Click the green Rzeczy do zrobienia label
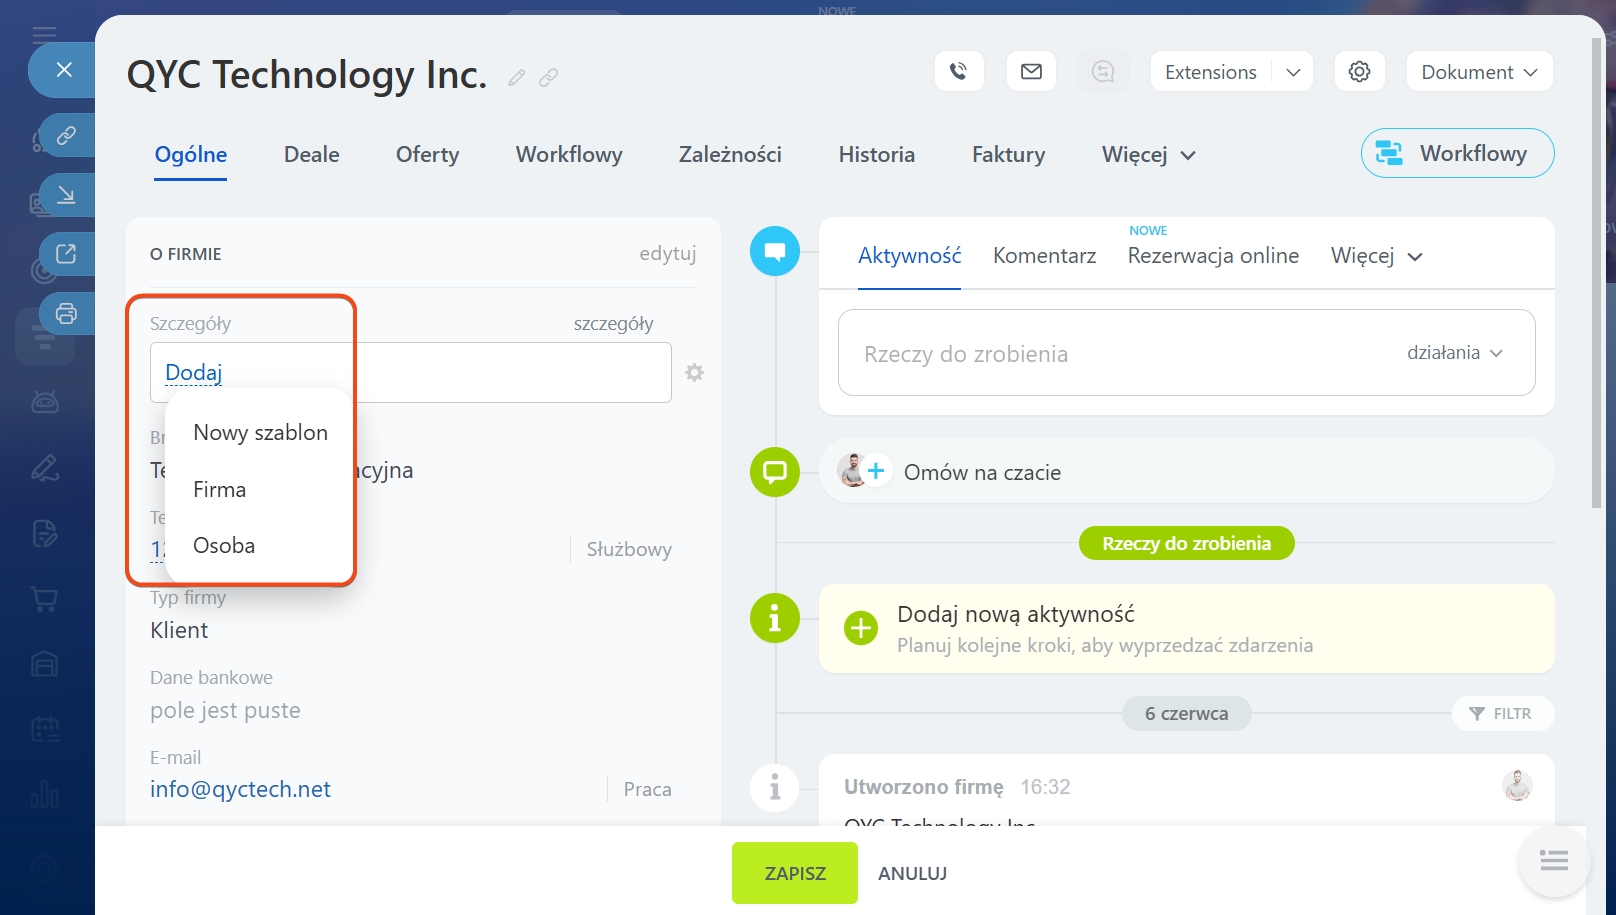The height and width of the screenshot is (915, 1616). [x=1186, y=543]
